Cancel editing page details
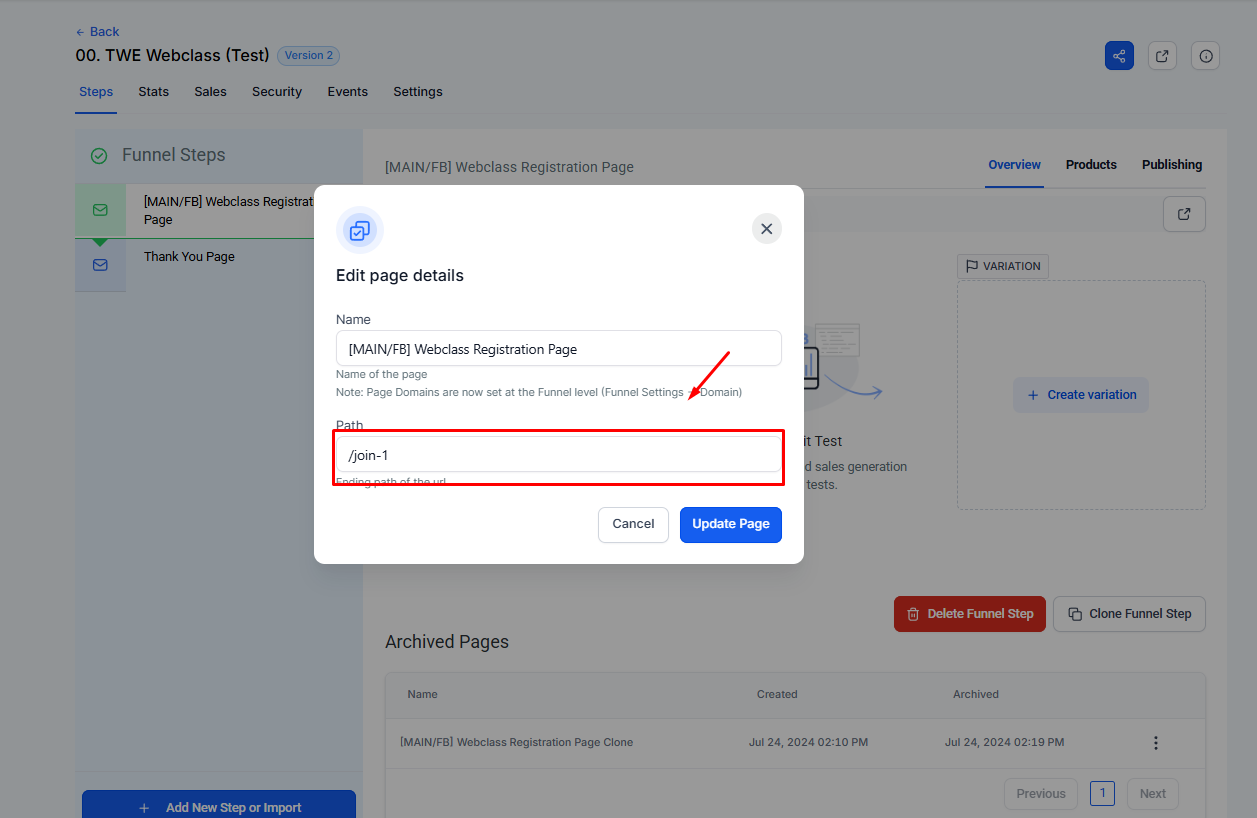The image size is (1257, 818). tap(633, 524)
